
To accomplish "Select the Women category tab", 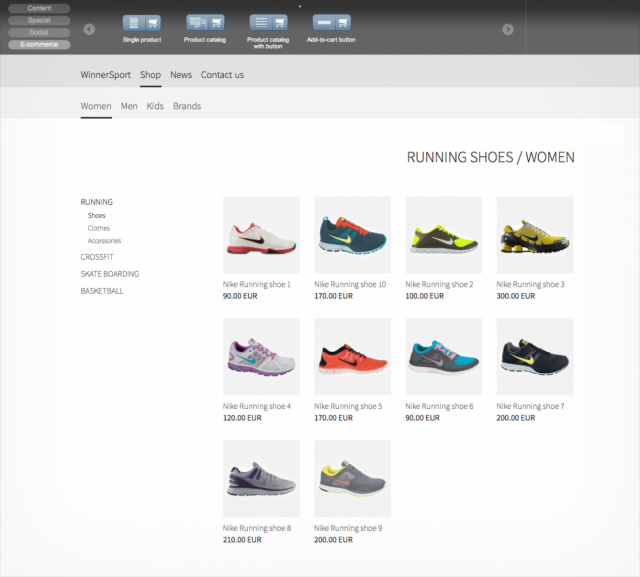I will click(x=96, y=106).
